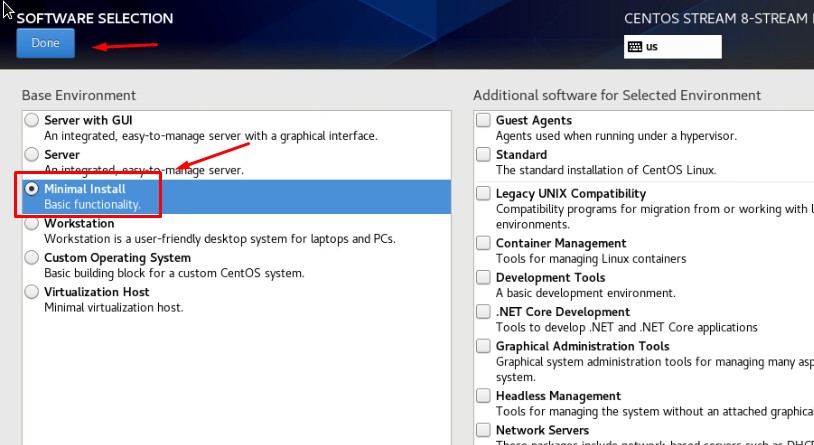814x445 pixels.
Task: Click the Minimal Install 'Basic functionality.' description
Action: pyautogui.click(x=99, y=205)
